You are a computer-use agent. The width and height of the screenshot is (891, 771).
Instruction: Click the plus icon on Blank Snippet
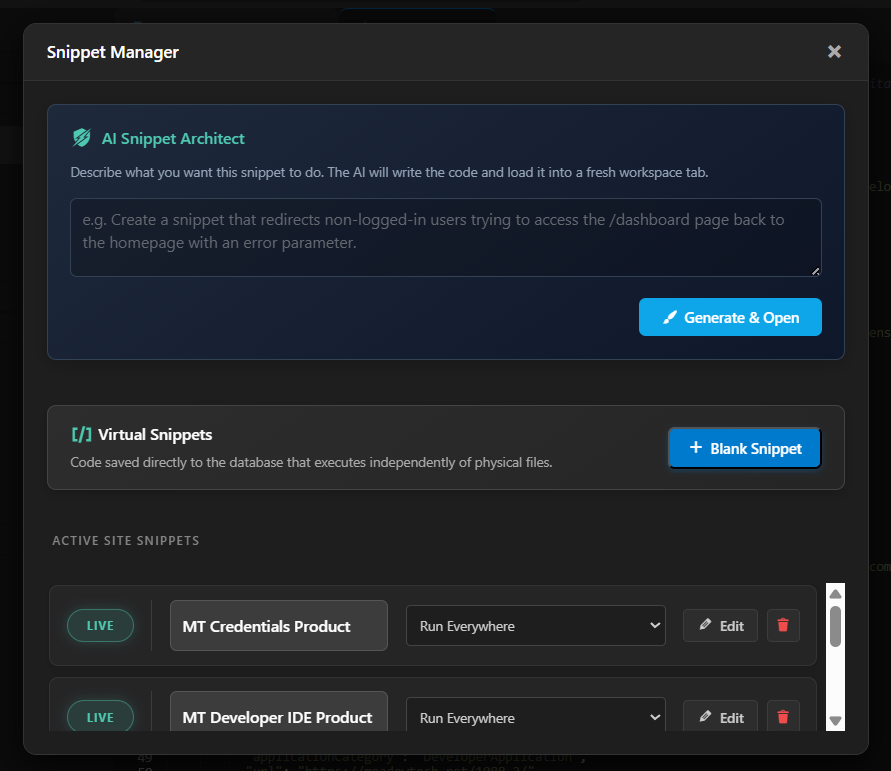(x=696, y=448)
